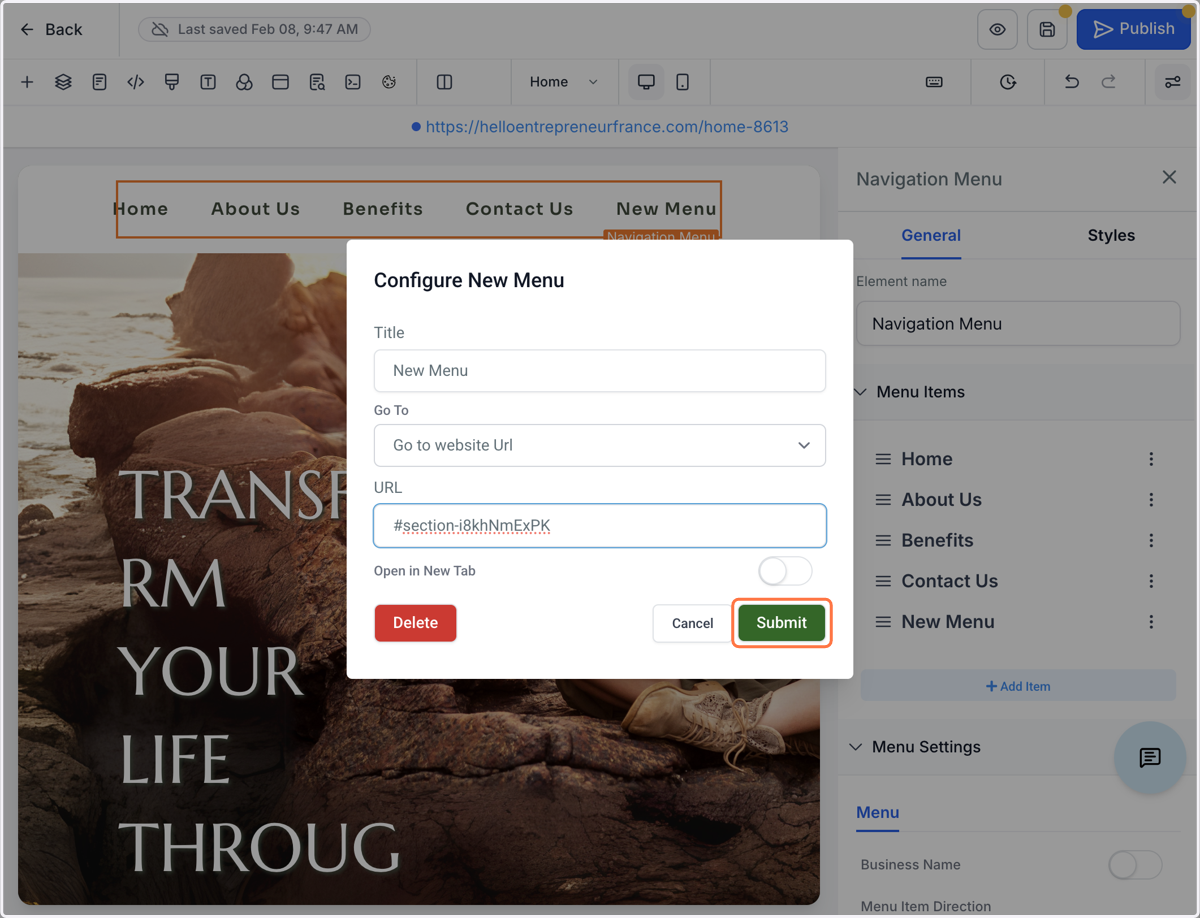Open the layers stack icon
The width and height of the screenshot is (1200, 918).
coord(63,82)
